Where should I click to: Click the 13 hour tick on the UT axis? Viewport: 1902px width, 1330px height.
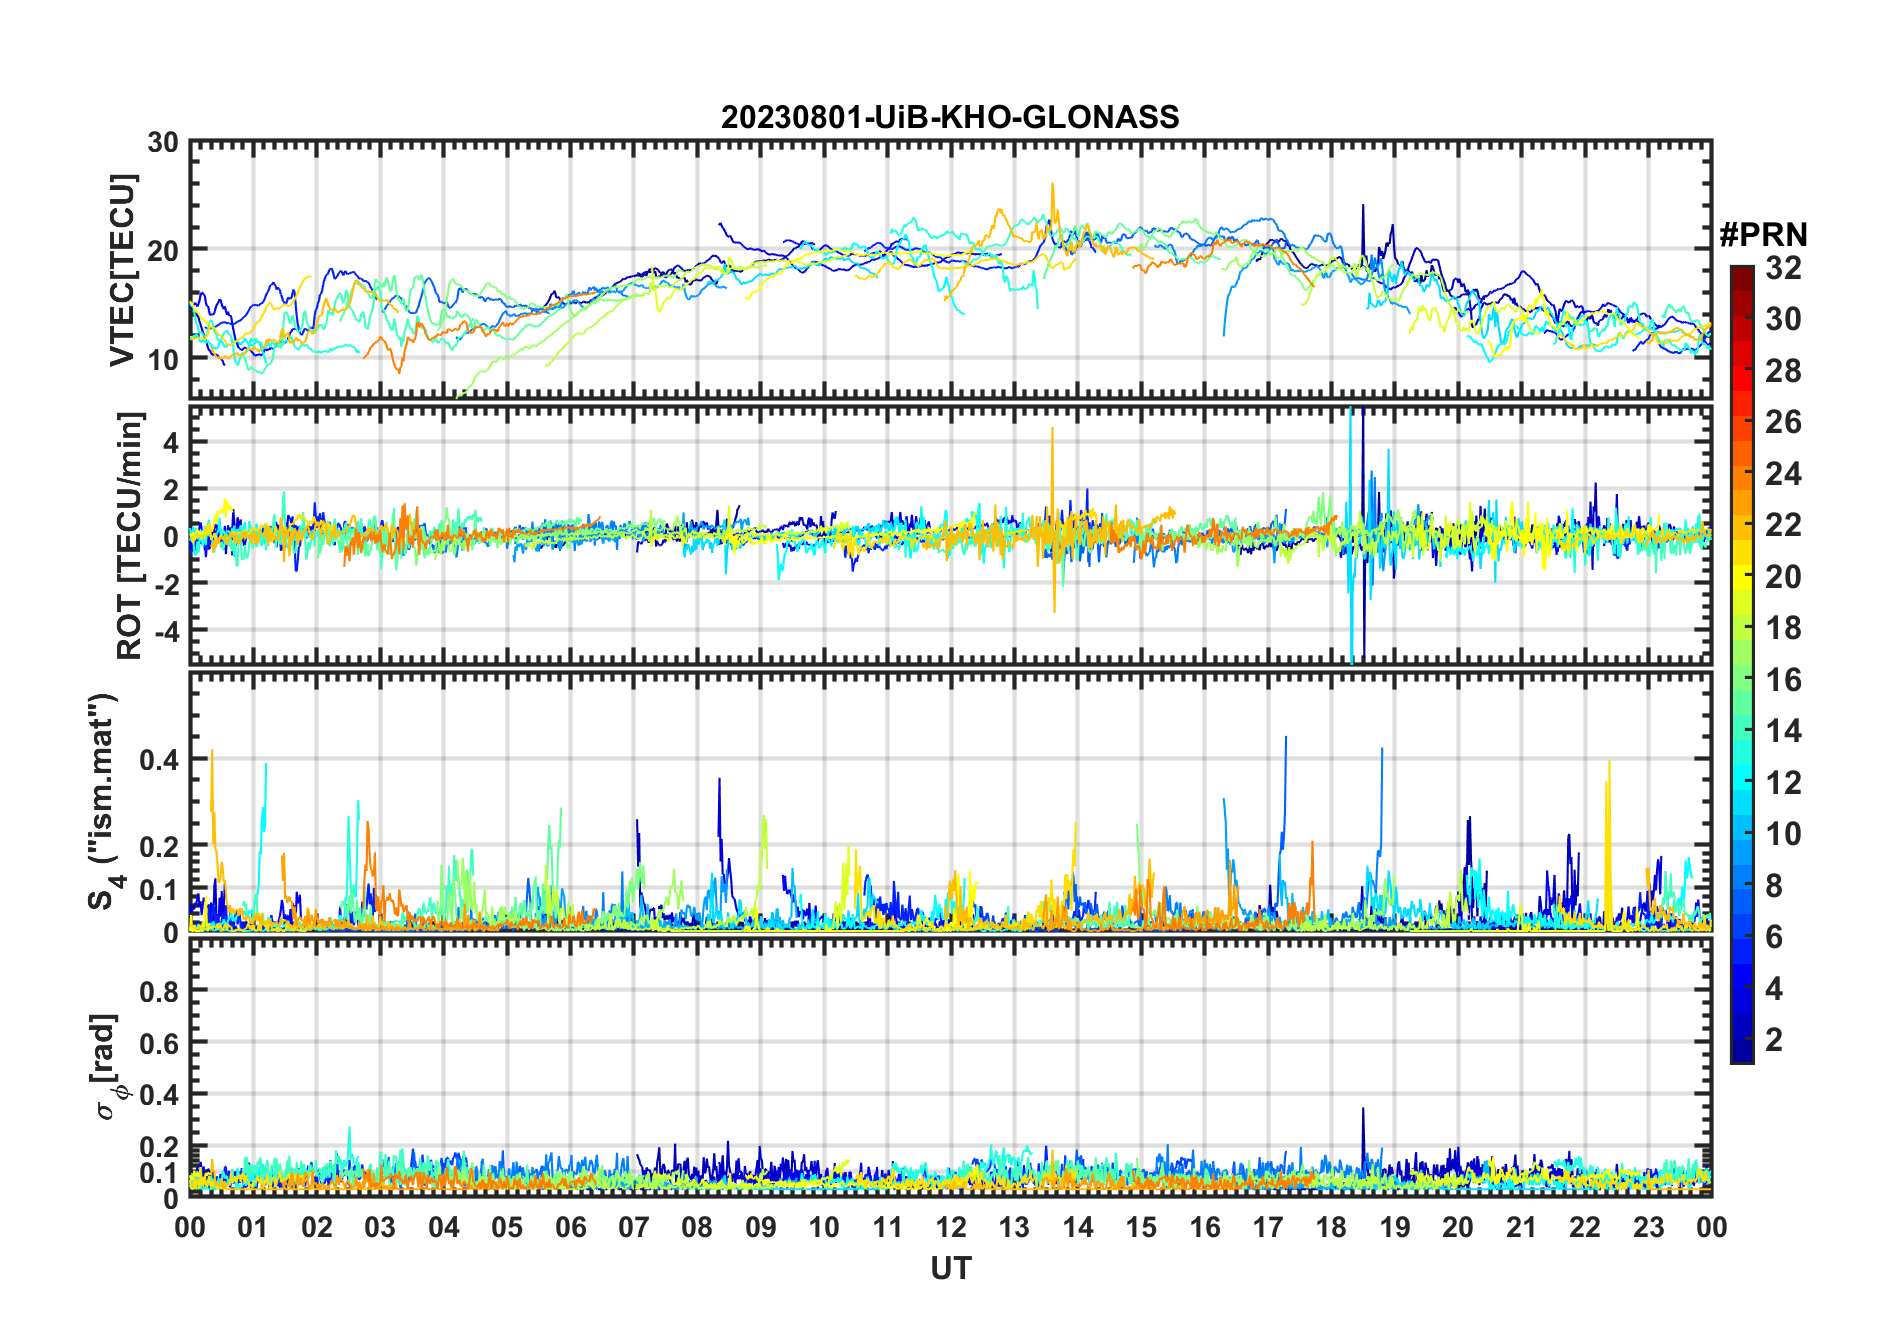click(1014, 1227)
